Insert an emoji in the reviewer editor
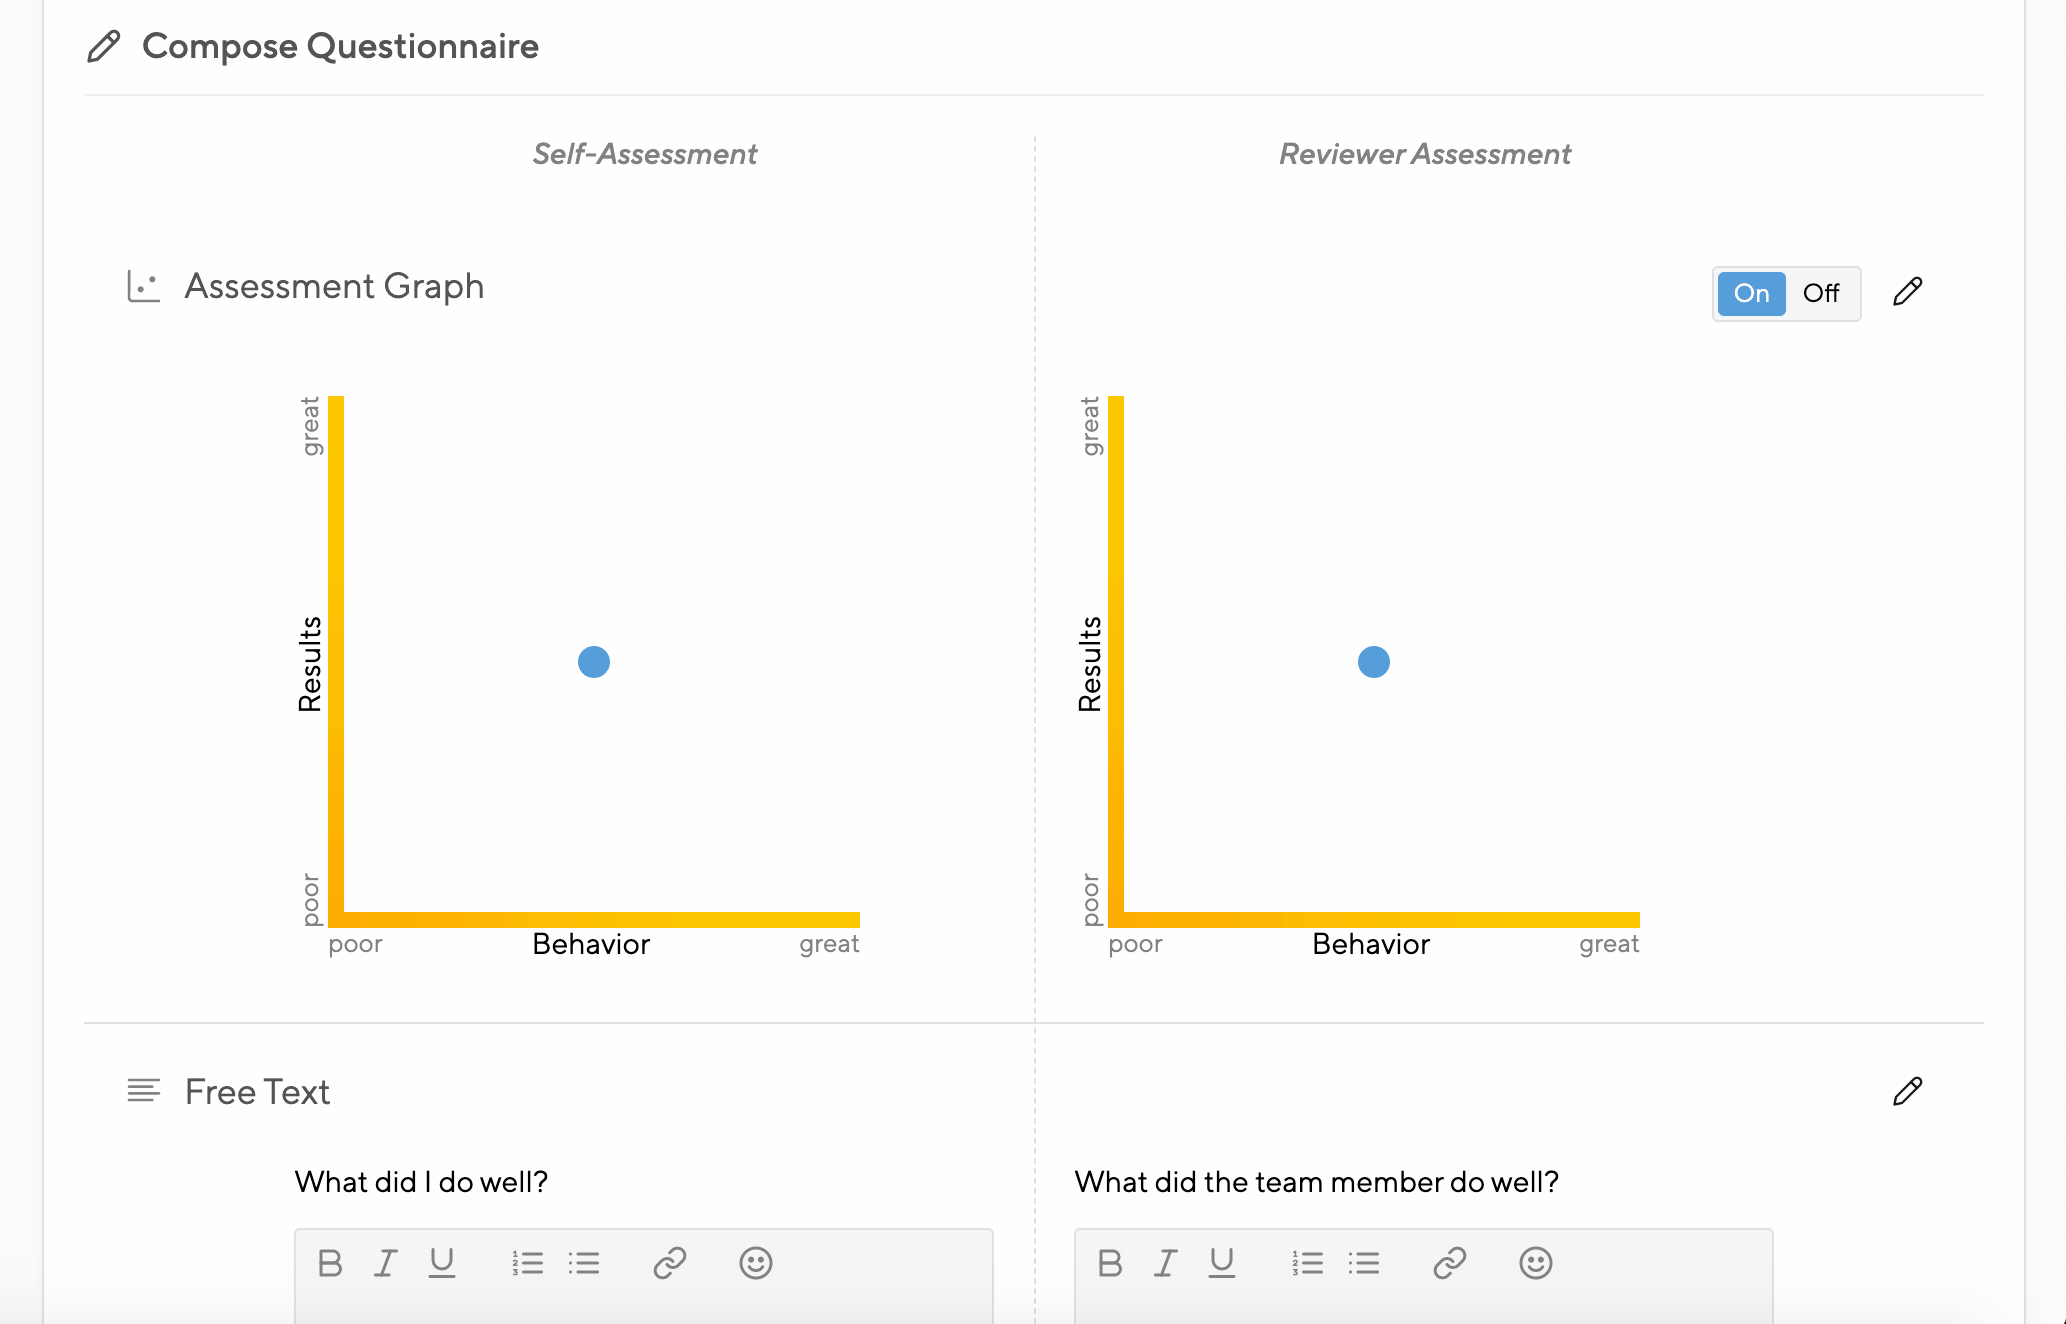 click(x=1536, y=1263)
